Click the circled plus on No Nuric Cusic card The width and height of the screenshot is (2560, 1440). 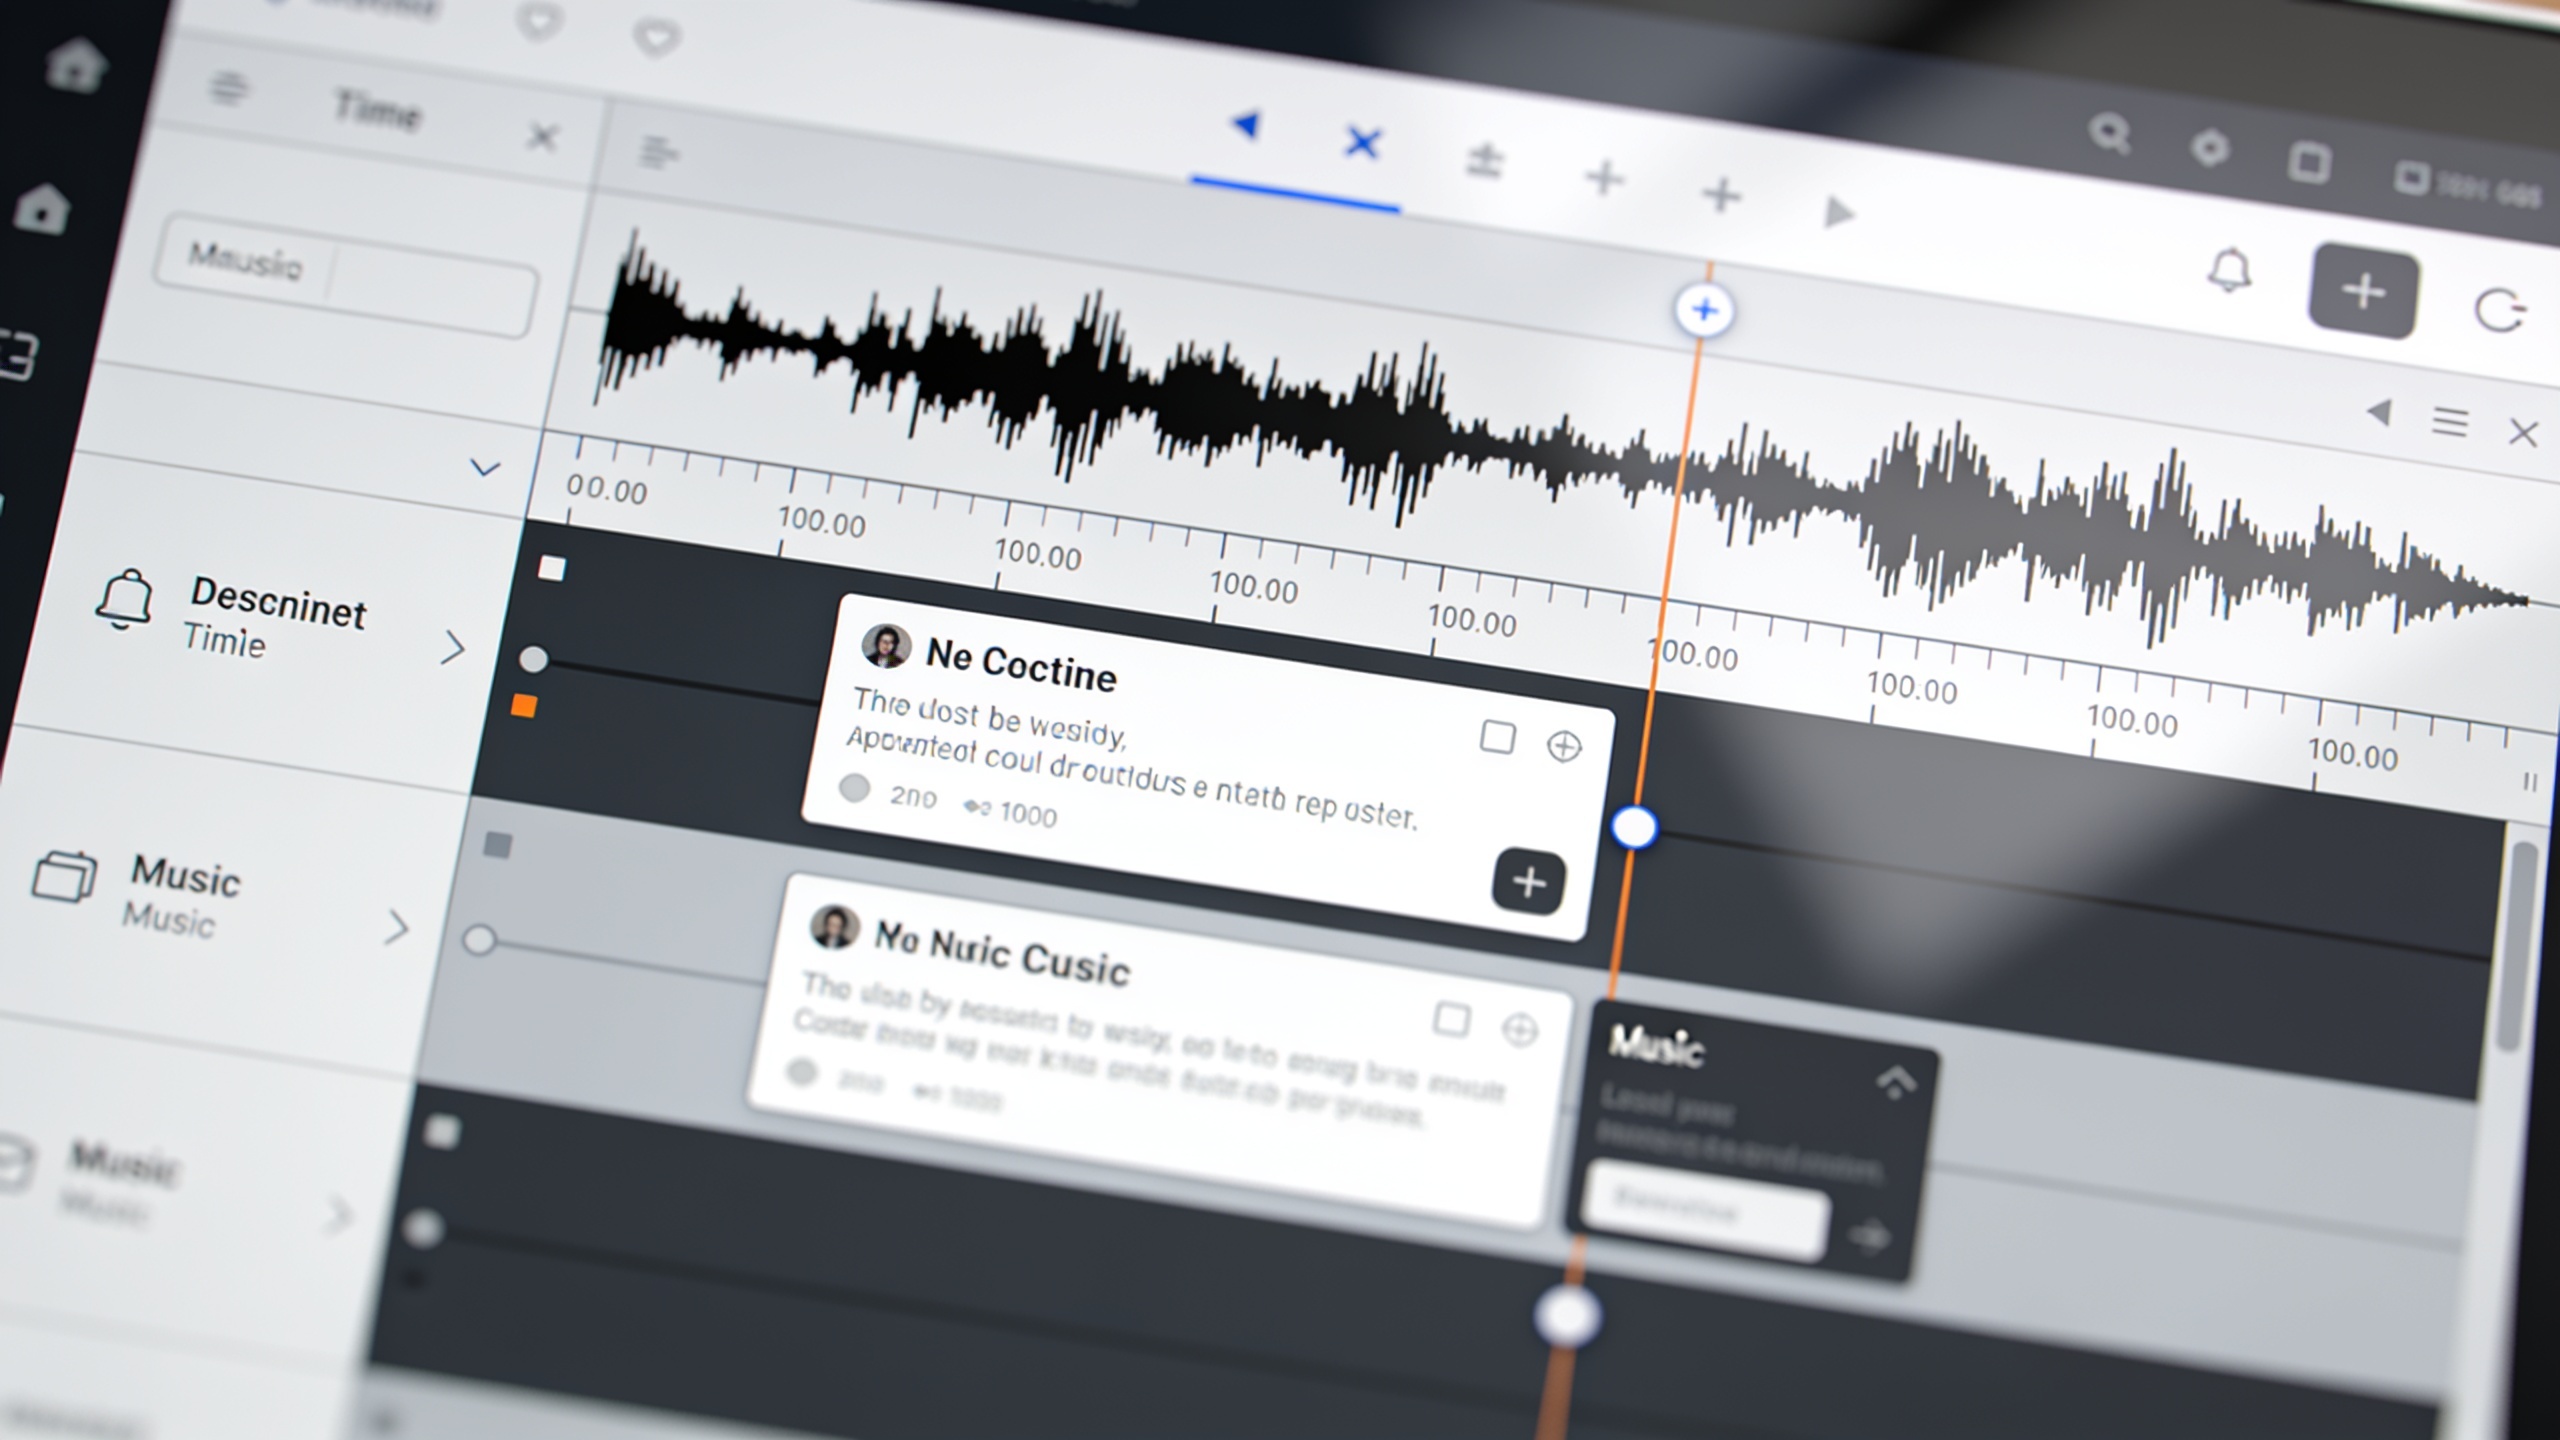coord(1520,1029)
